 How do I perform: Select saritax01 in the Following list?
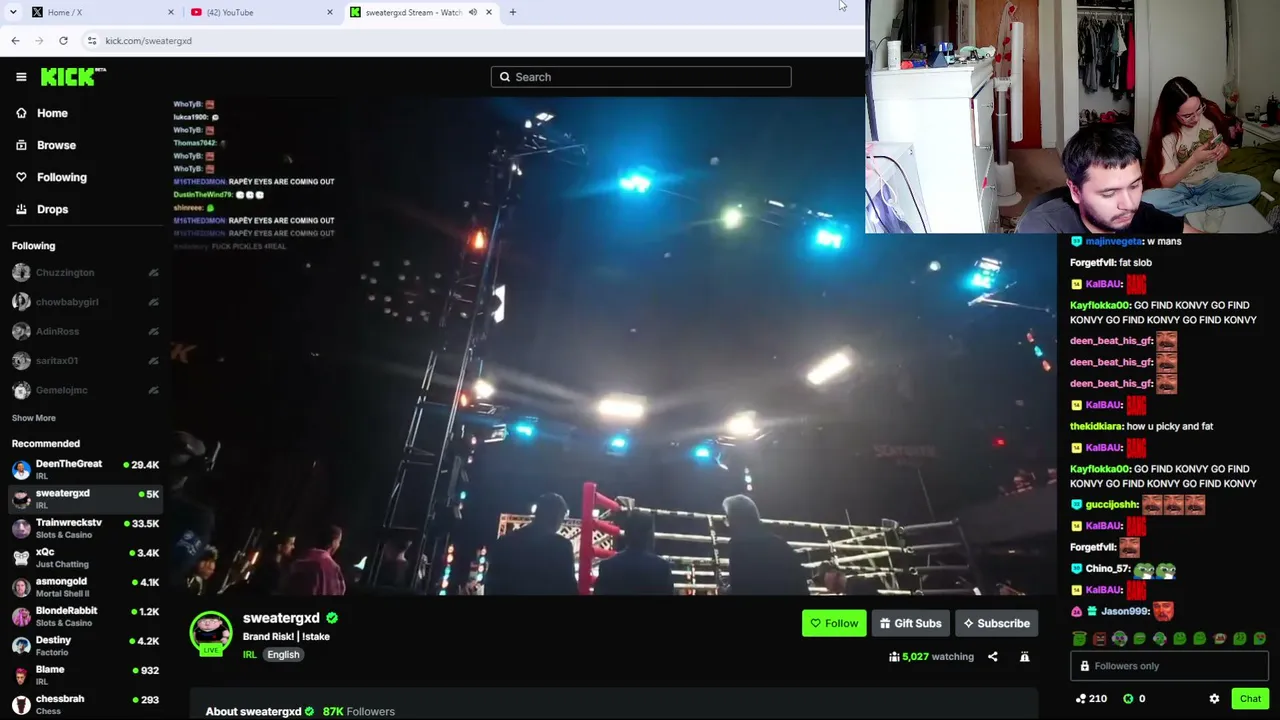coord(85,360)
